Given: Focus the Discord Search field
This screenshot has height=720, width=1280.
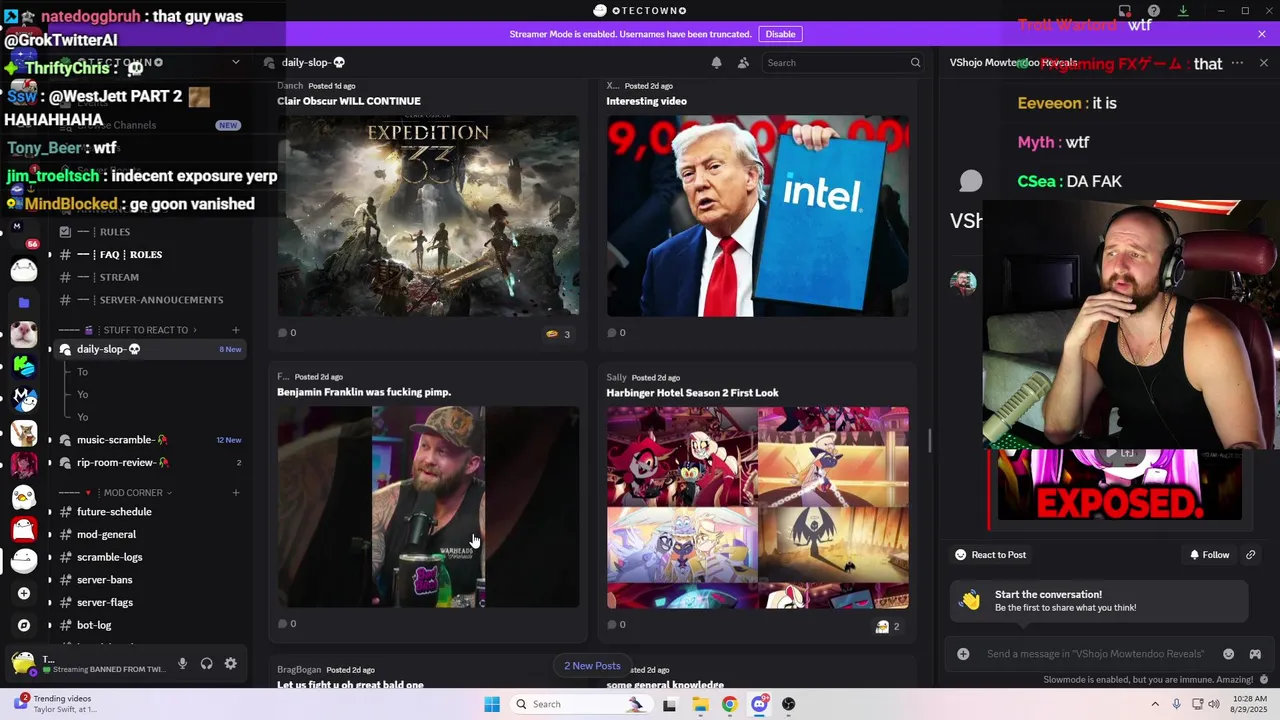Looking at the screenshot, I should pos(843,62).
